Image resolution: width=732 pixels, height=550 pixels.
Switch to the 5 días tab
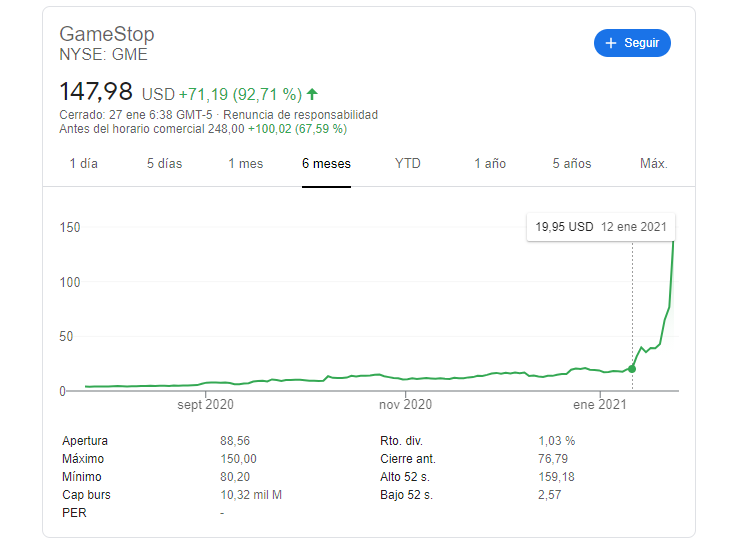(164, 164)
